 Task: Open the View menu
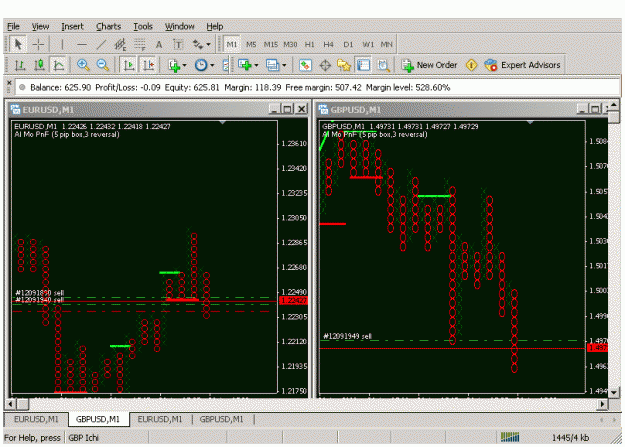40,26
